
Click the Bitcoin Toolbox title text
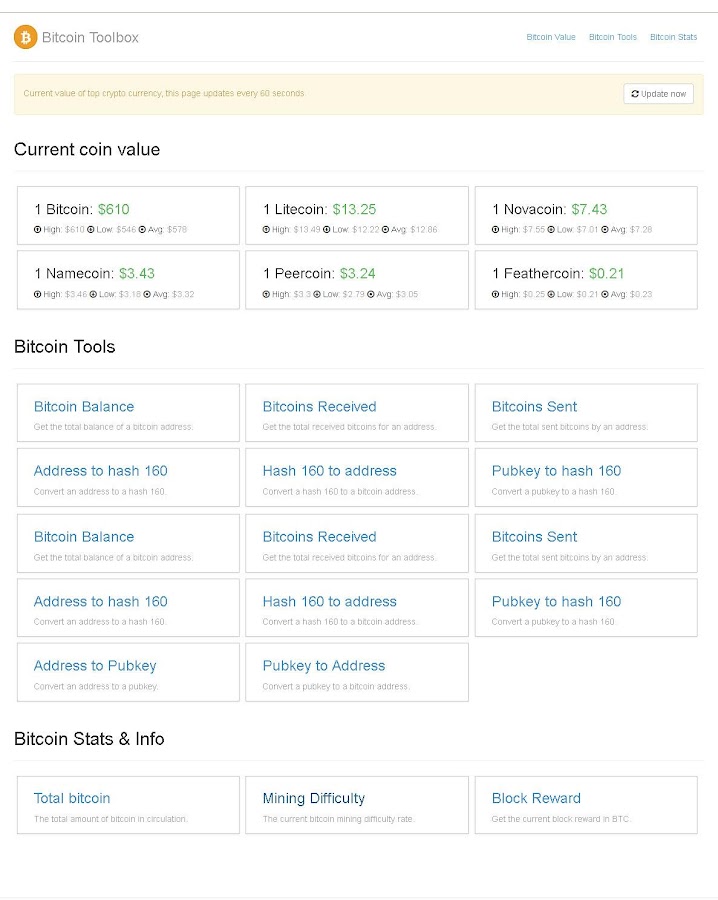tap(90, 37)
